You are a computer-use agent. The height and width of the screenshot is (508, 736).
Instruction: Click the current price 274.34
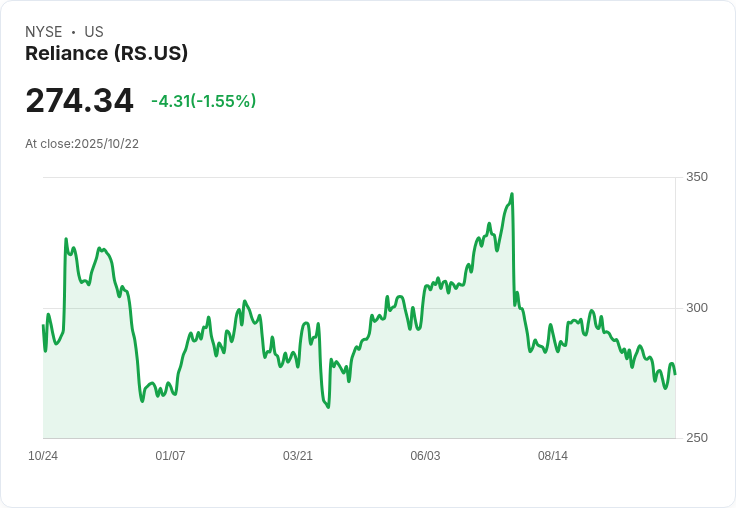[x=79, y=101]
